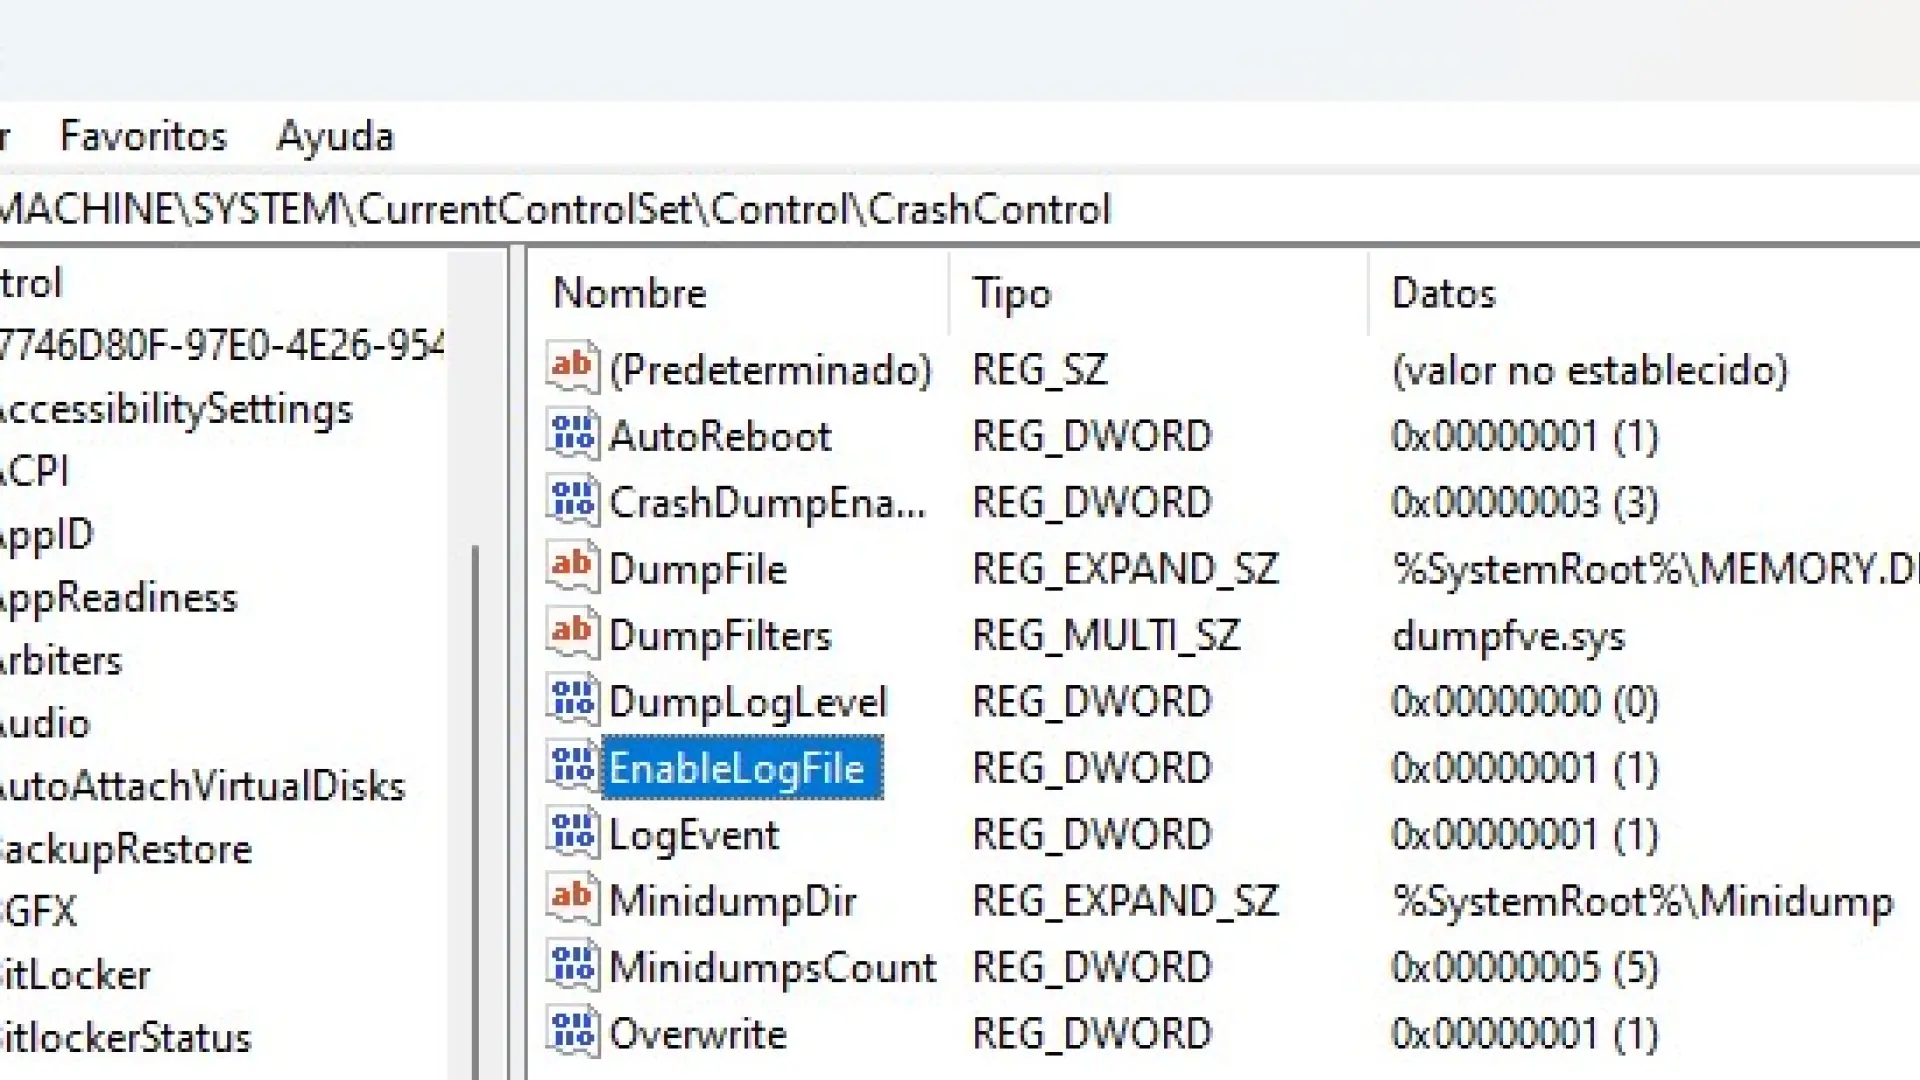Open the Ayuda menu

(335, 136)
